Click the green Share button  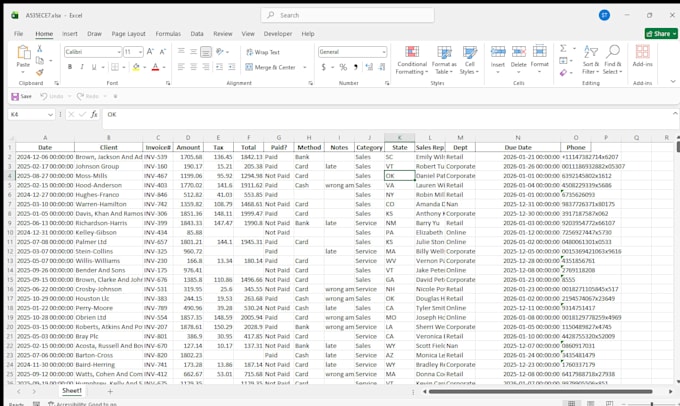pos(661,33)
